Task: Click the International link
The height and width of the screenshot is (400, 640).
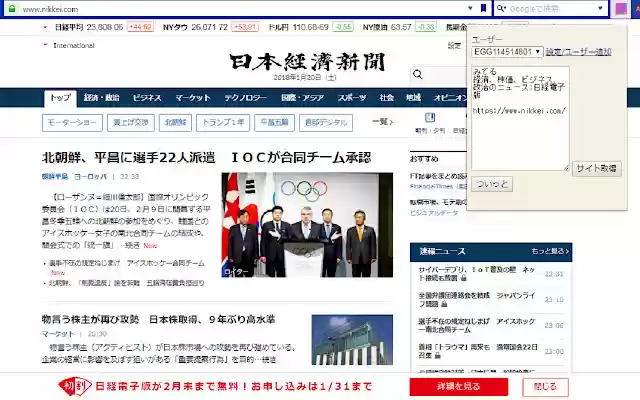Action: [73, 45]
